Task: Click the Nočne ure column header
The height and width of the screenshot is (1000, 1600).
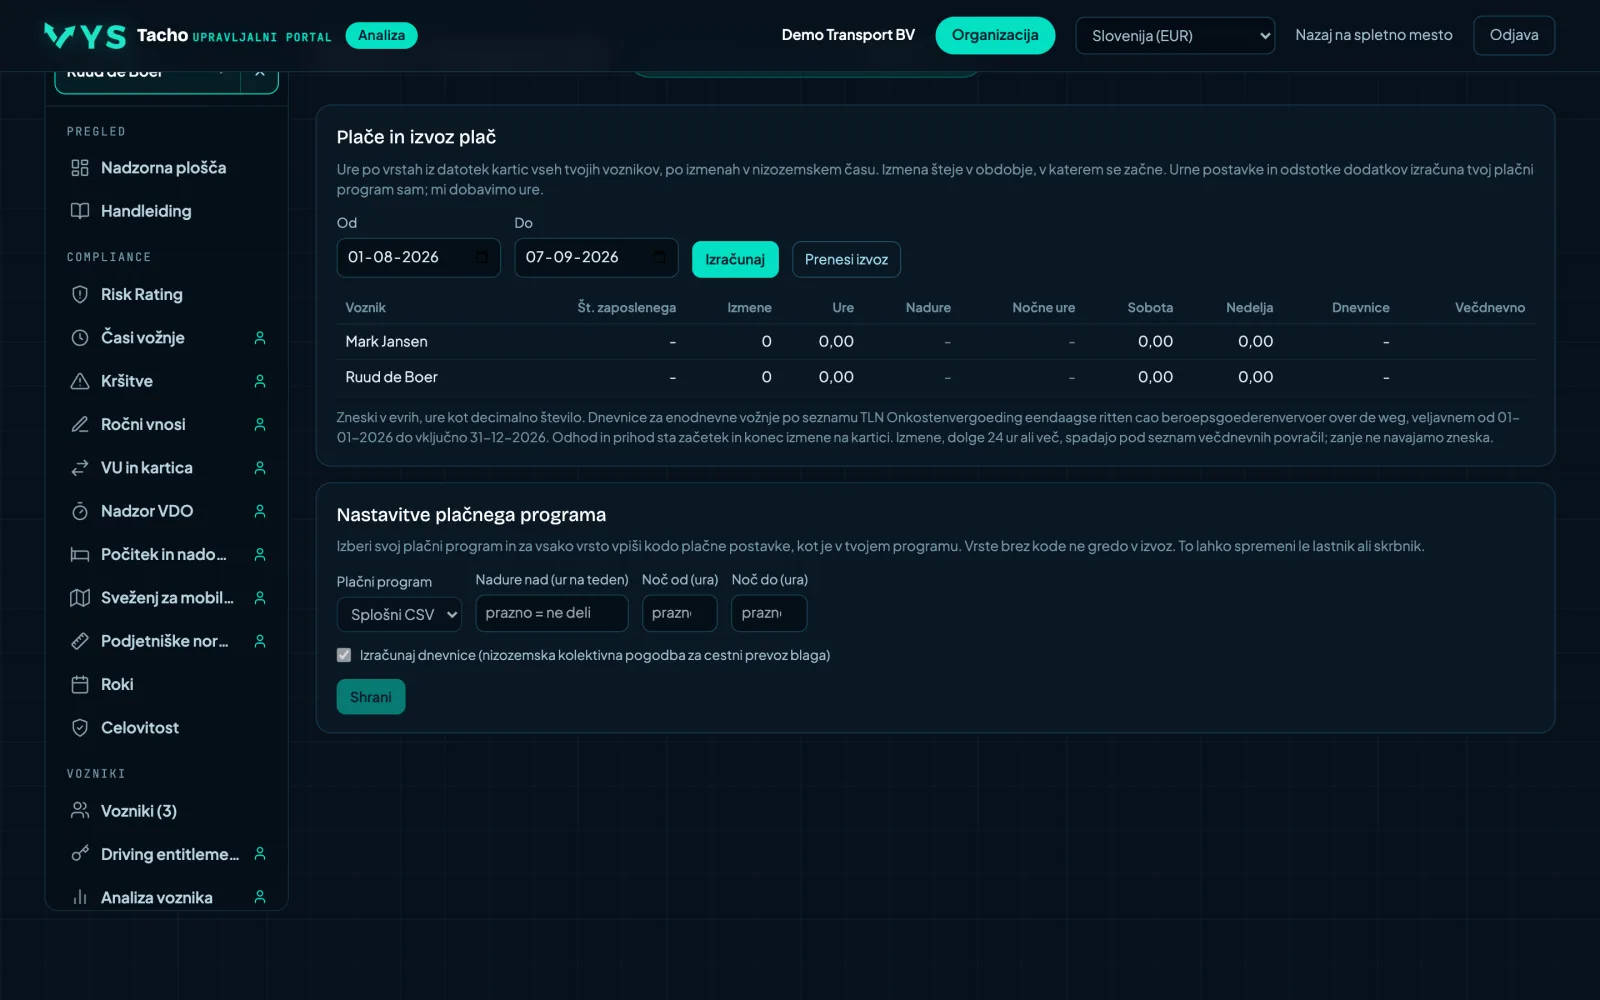Action: pyautogui.click(x=1044, y=307)
